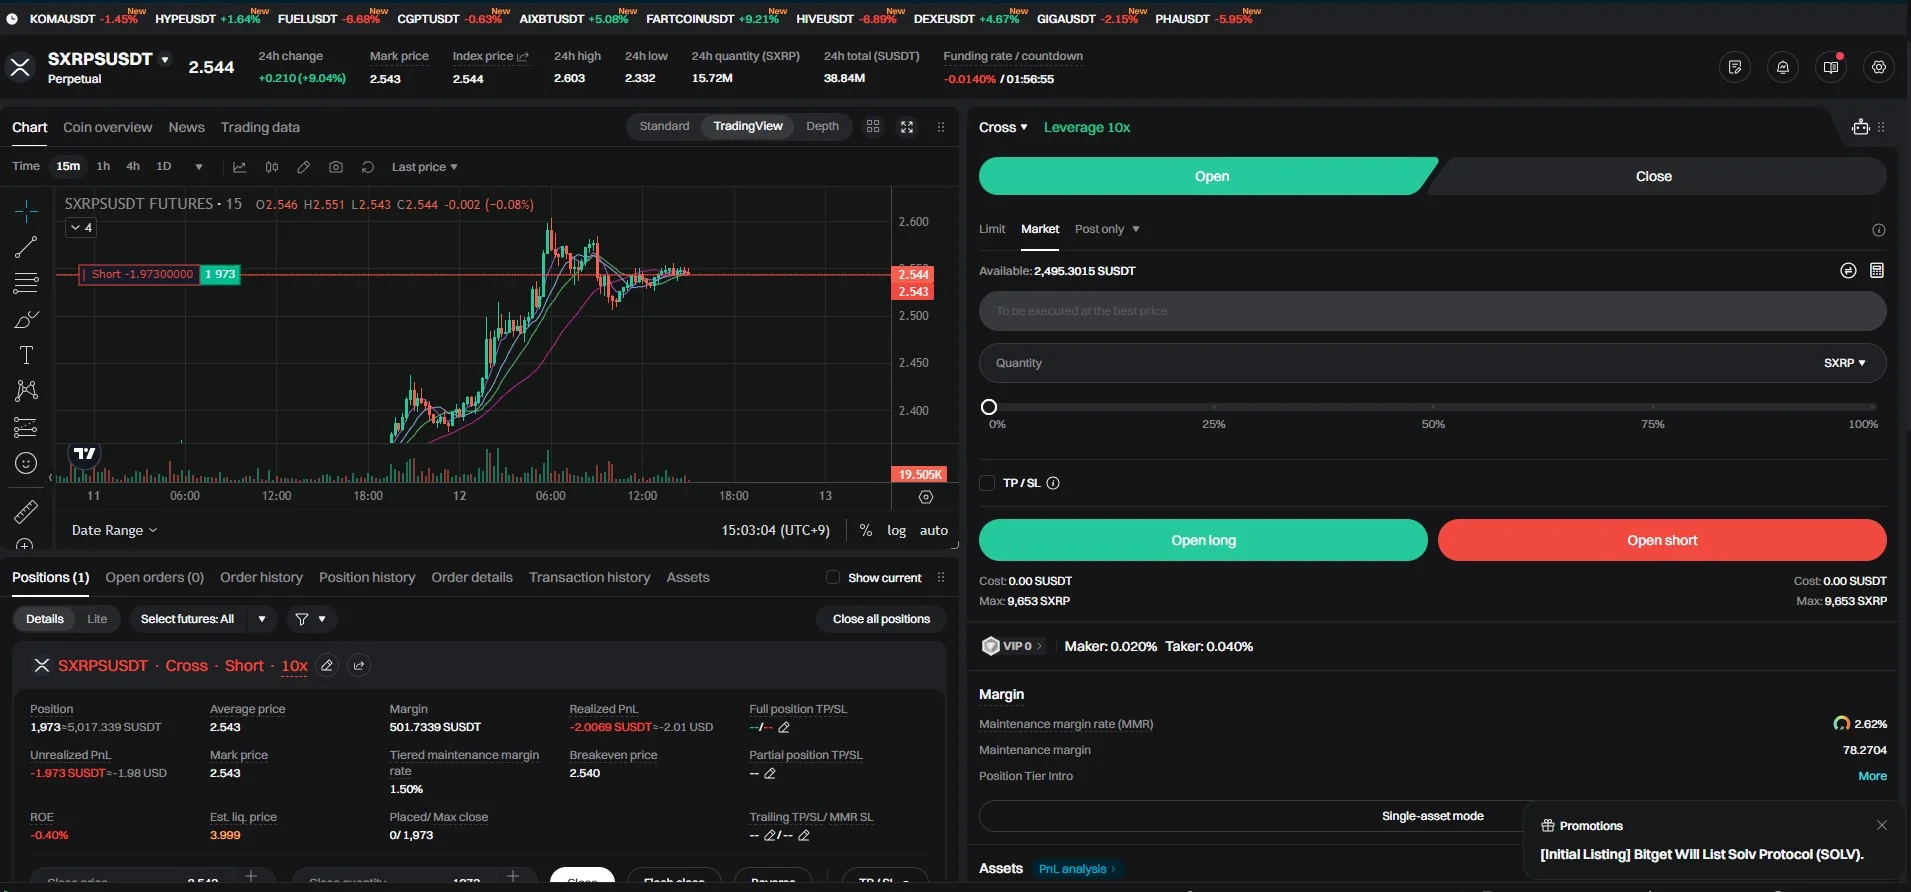Refresh the chart with the reset icon
This screenshot has width=1911, height=892.
[x=368, y=167]
